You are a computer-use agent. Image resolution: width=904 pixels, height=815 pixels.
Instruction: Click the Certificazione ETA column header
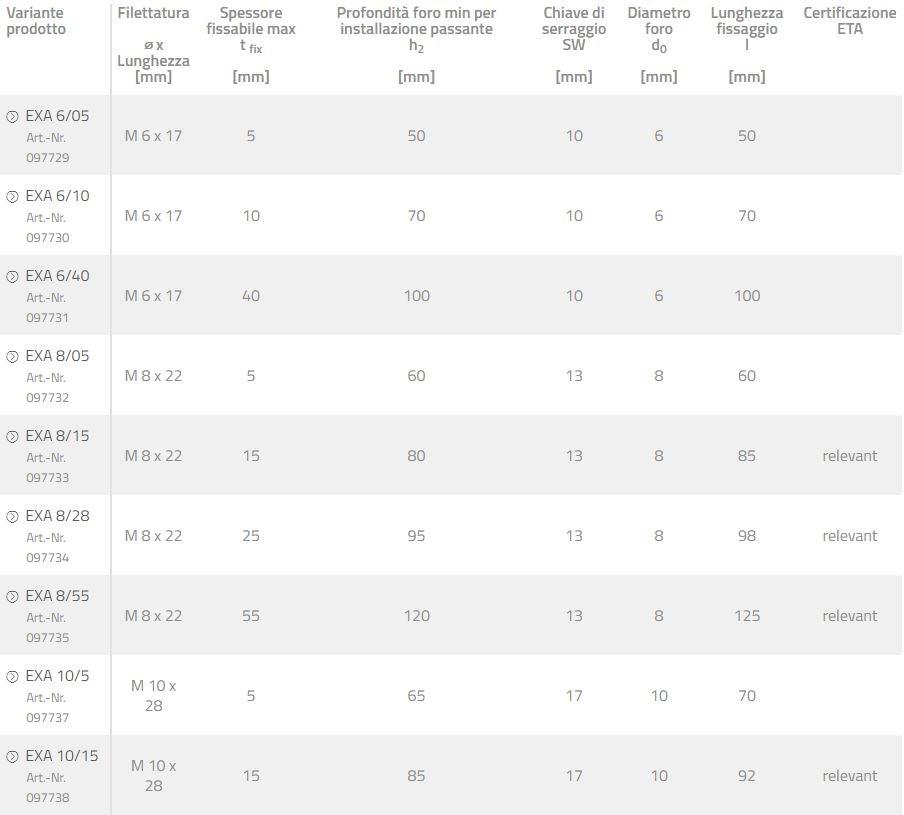pos(849,21)
